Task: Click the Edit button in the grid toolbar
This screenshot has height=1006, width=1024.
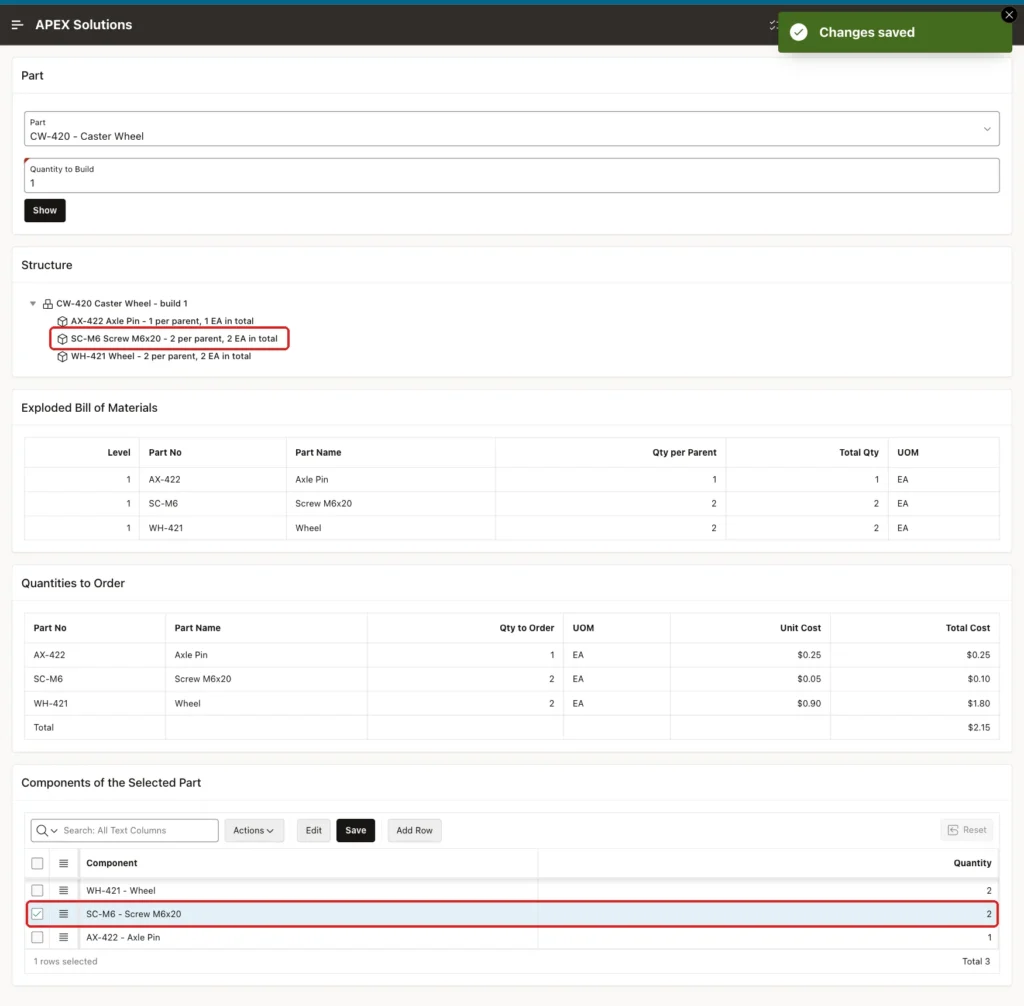Action: 313,830
